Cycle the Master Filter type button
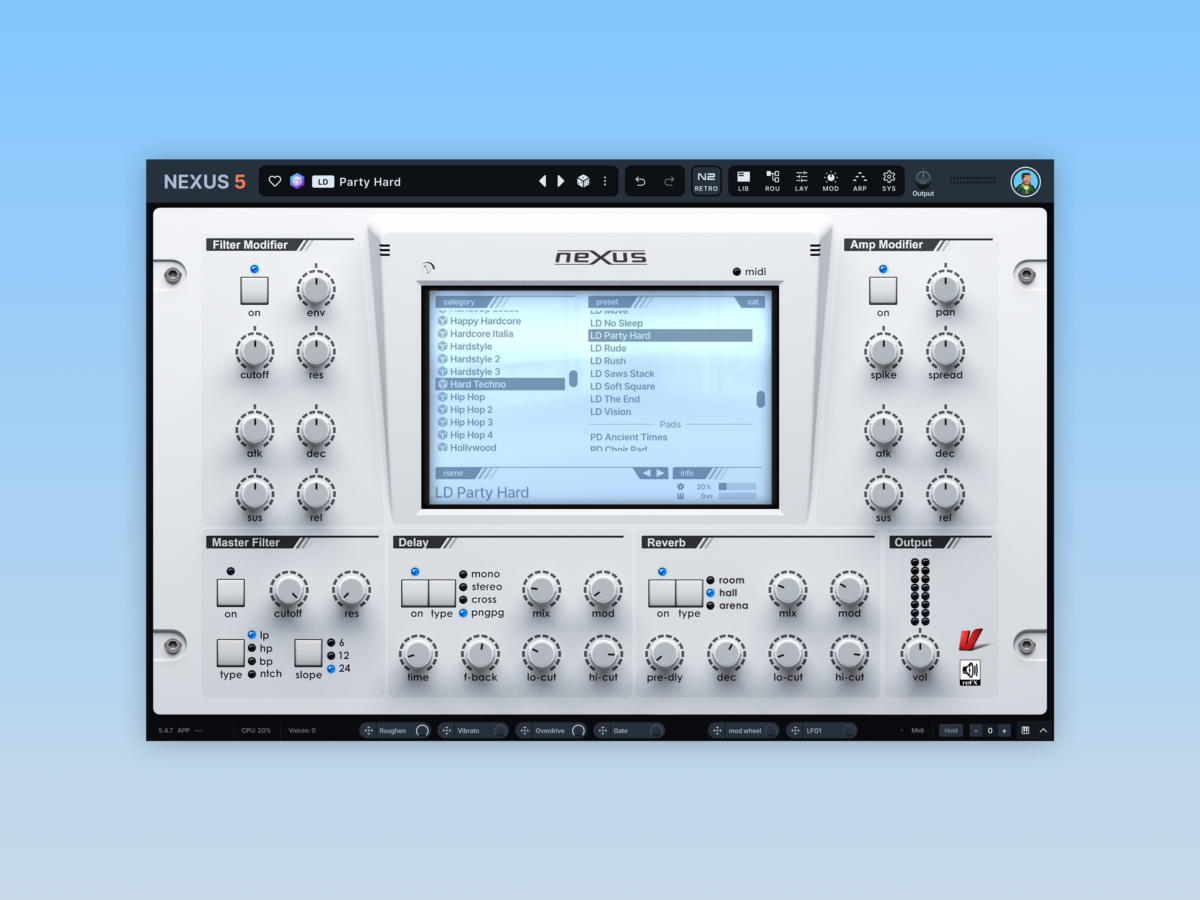1200x900 pixels. [231, 653]
